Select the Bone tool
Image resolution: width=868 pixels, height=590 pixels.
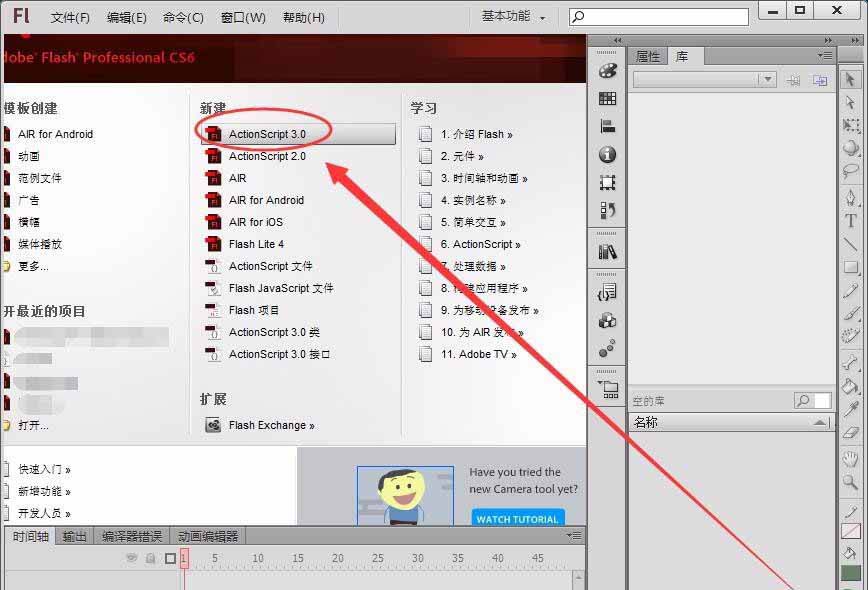pyautogui.click(x=850, y=362)
